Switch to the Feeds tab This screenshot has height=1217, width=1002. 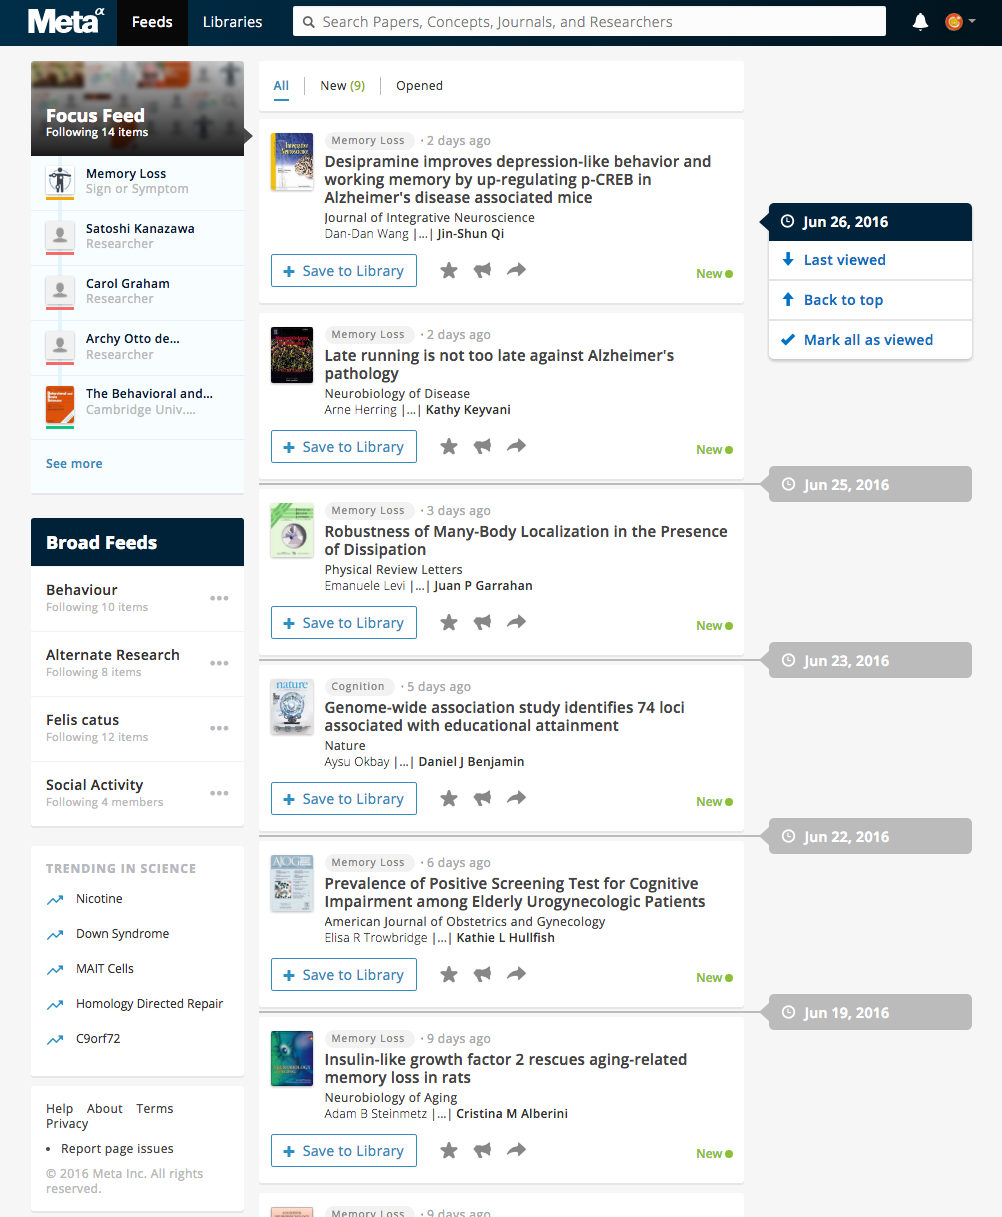[x=152, y=22]
